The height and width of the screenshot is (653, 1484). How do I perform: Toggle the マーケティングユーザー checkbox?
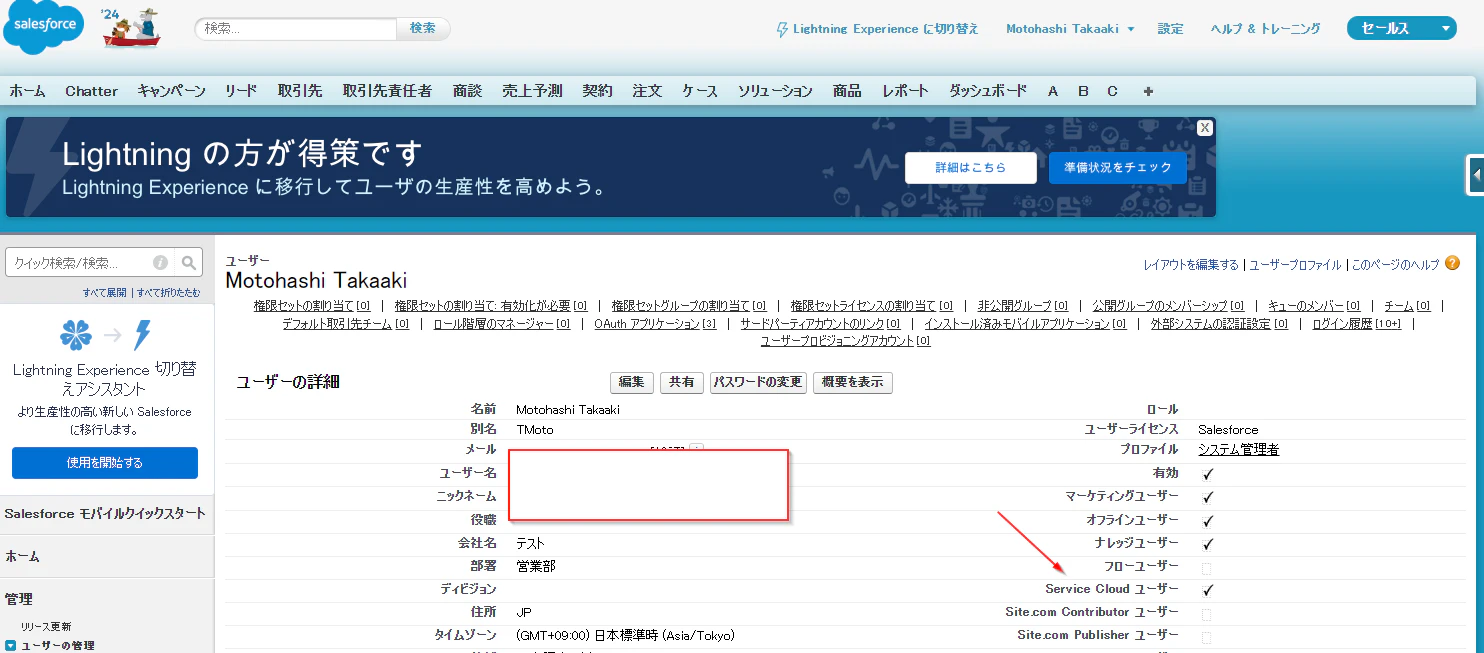tap(1207, 497)
